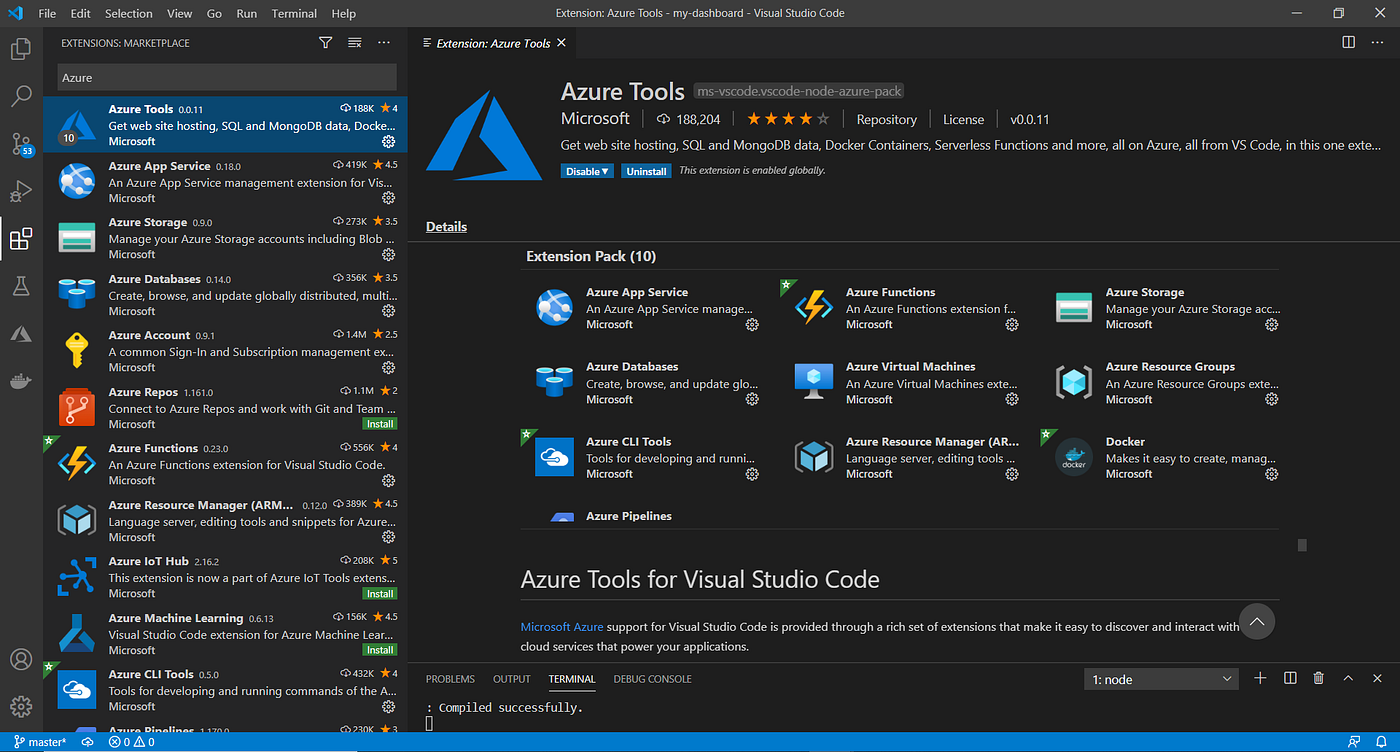Click the Azure search input field
Viewport: 1400px width, 752px height.
tap(226, 76)
